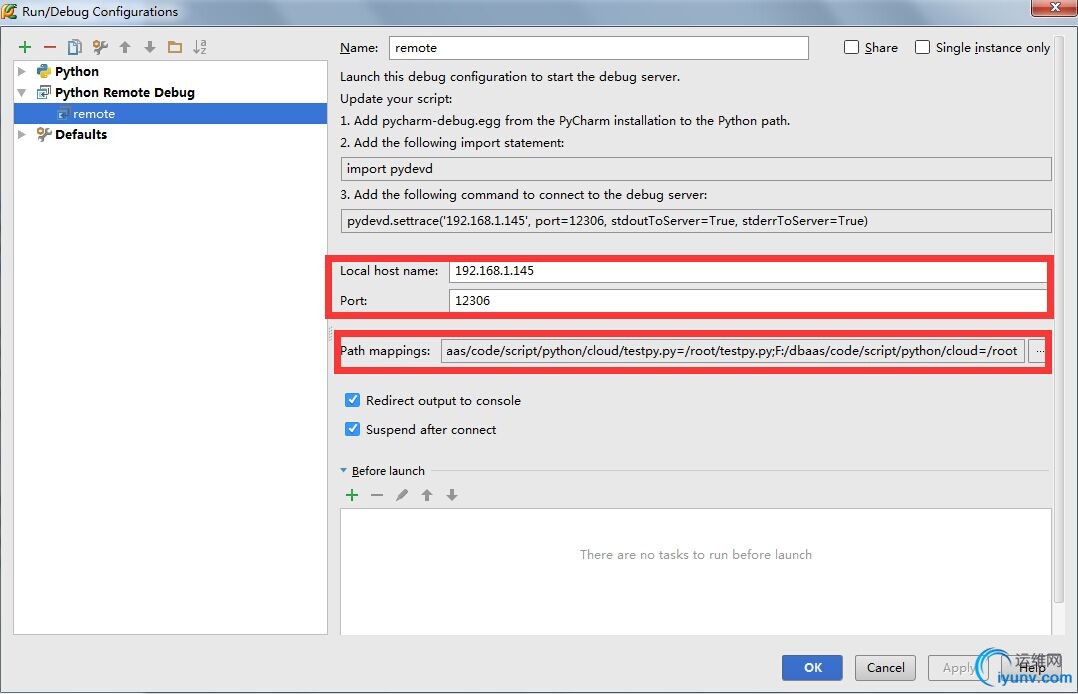Click the Local host name field

[x=748, y=270]
